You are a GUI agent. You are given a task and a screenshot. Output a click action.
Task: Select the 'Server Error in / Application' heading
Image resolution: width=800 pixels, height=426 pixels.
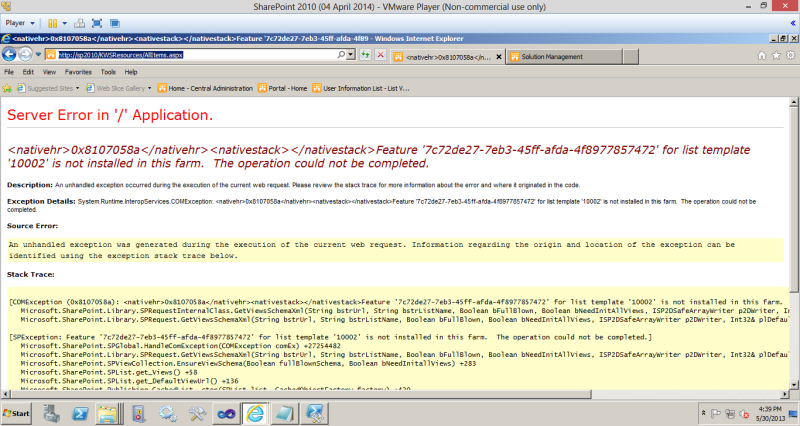point(110,115)
